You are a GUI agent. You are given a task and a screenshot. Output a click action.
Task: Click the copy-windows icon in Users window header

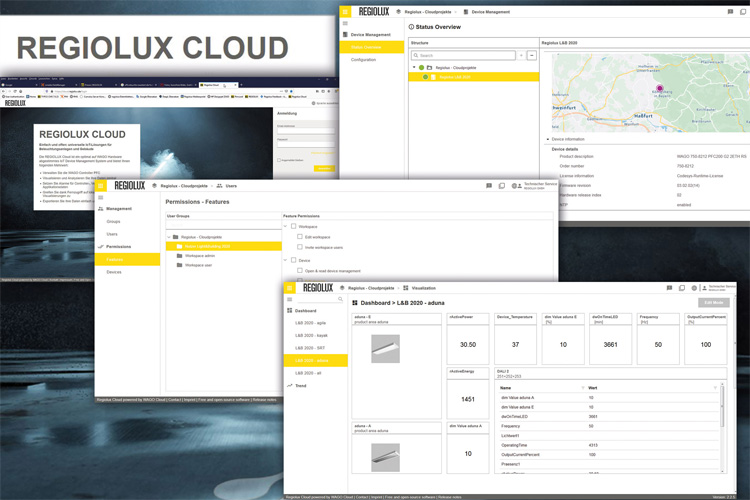(501, 186)
